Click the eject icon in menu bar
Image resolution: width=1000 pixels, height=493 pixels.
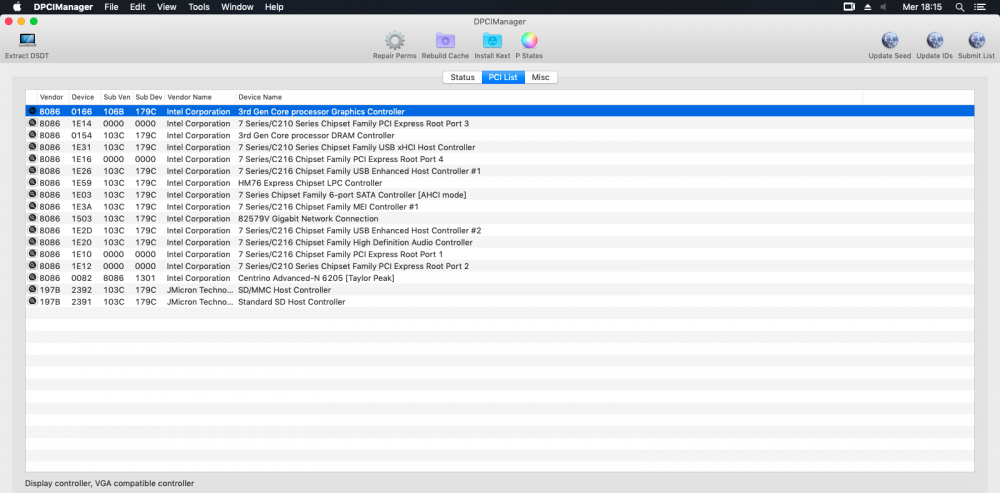867,7
